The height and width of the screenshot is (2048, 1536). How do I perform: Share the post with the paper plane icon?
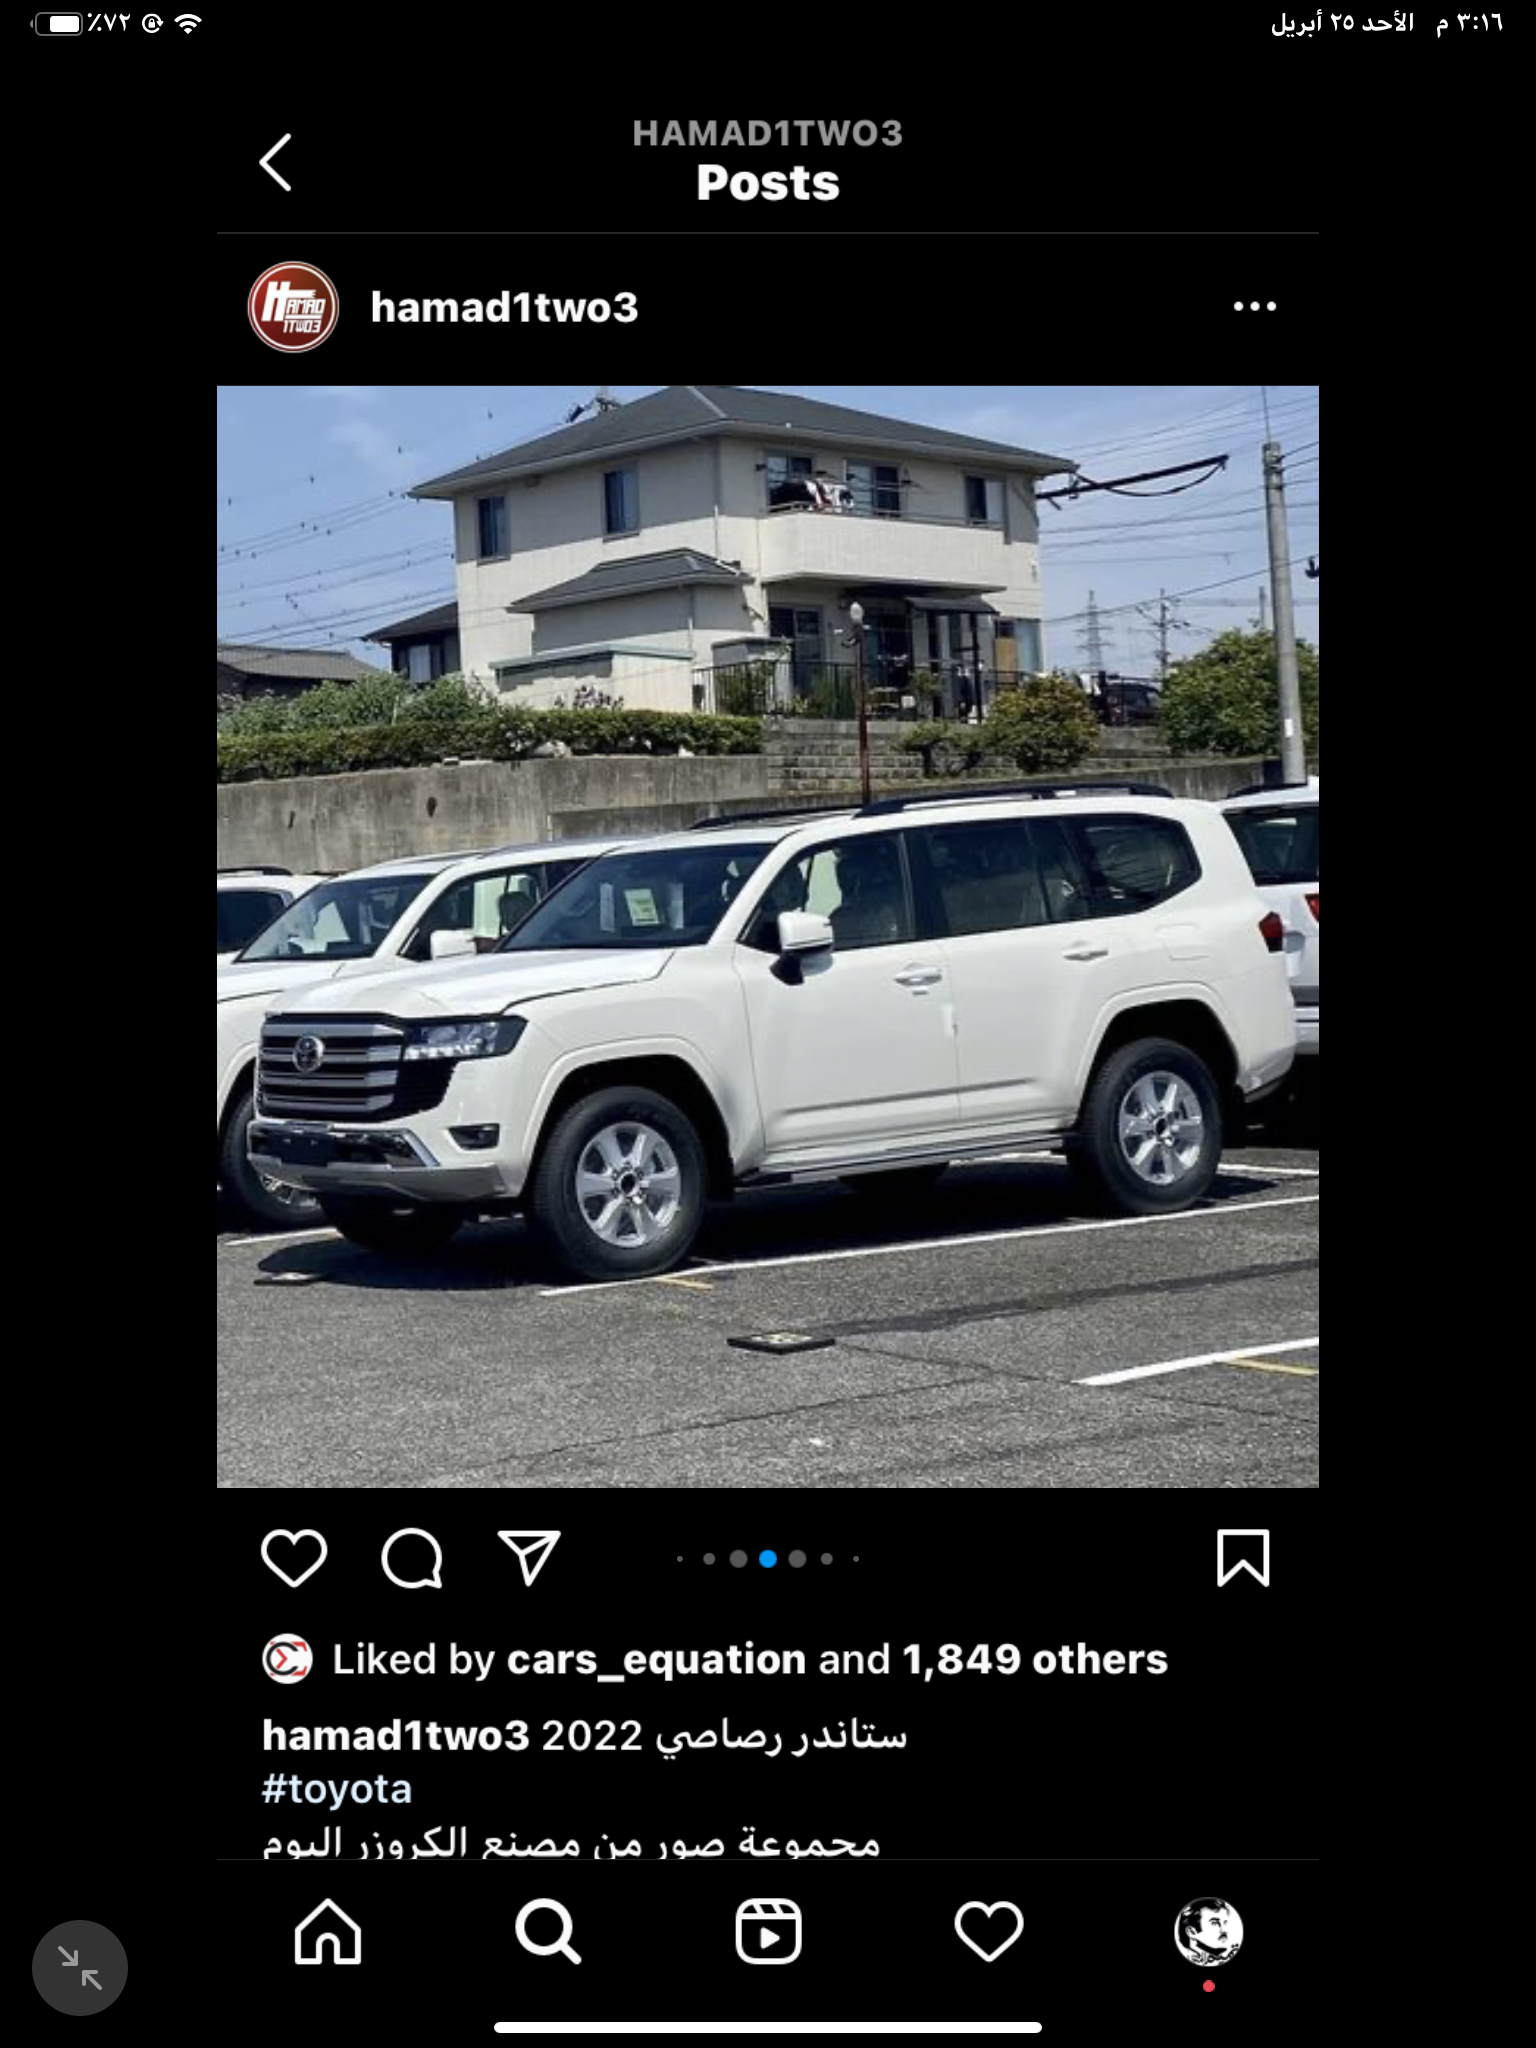[529, 1557]
